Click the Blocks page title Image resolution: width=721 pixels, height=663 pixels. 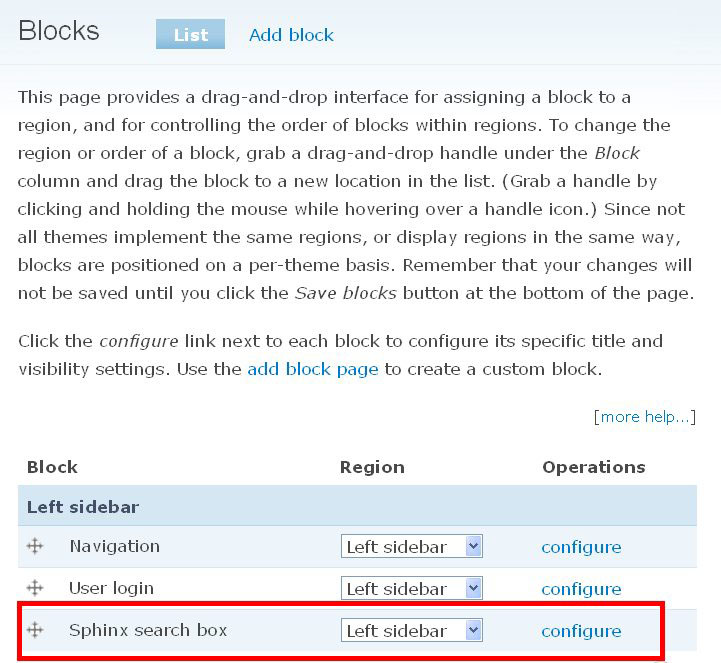pos(59,30)
